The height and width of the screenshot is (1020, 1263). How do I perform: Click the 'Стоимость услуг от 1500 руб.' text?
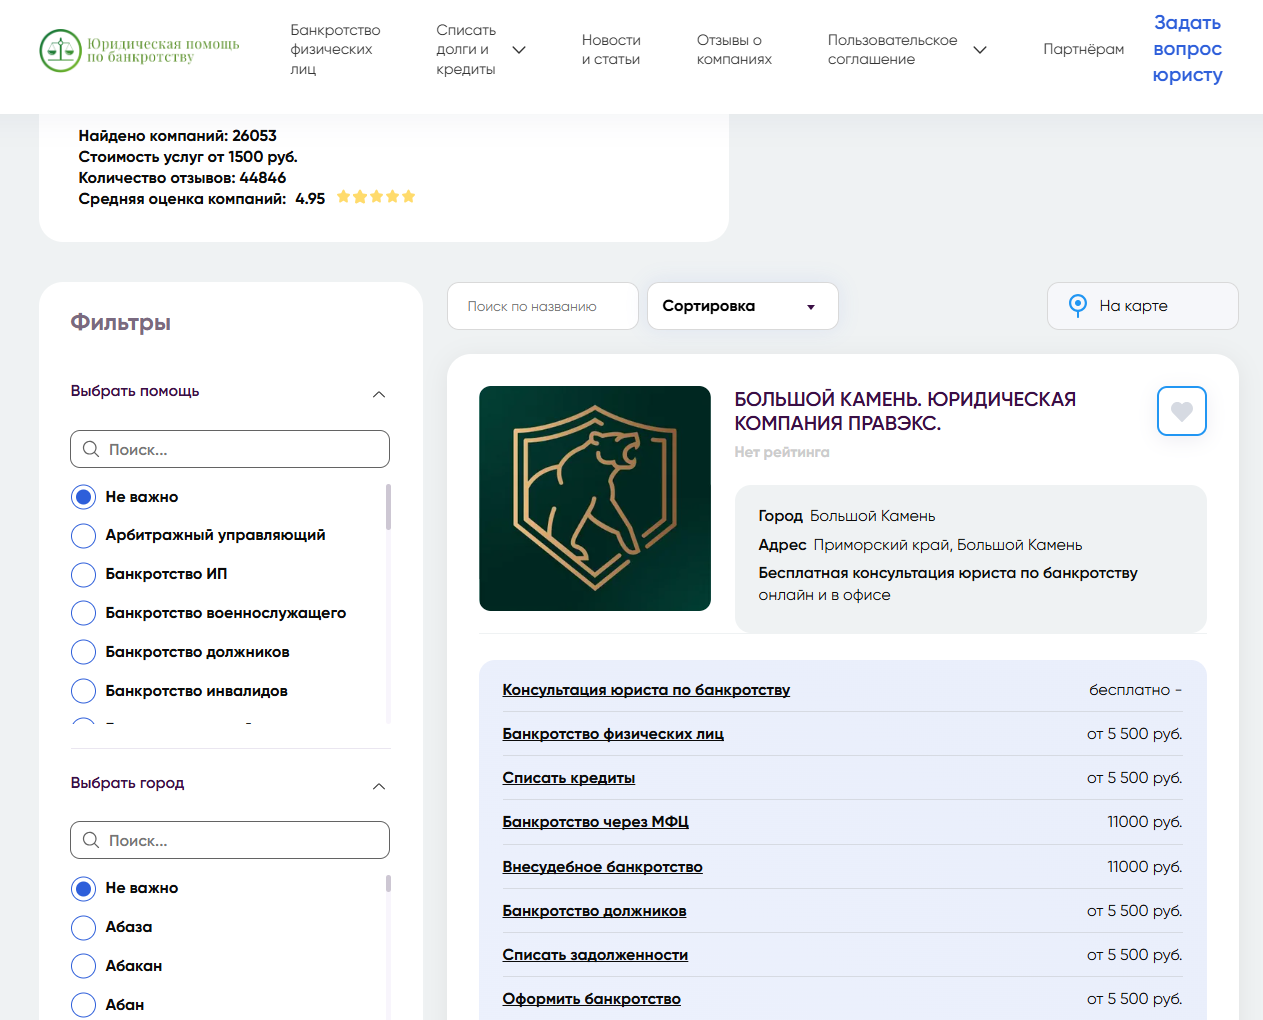click(x=188, y=157)
